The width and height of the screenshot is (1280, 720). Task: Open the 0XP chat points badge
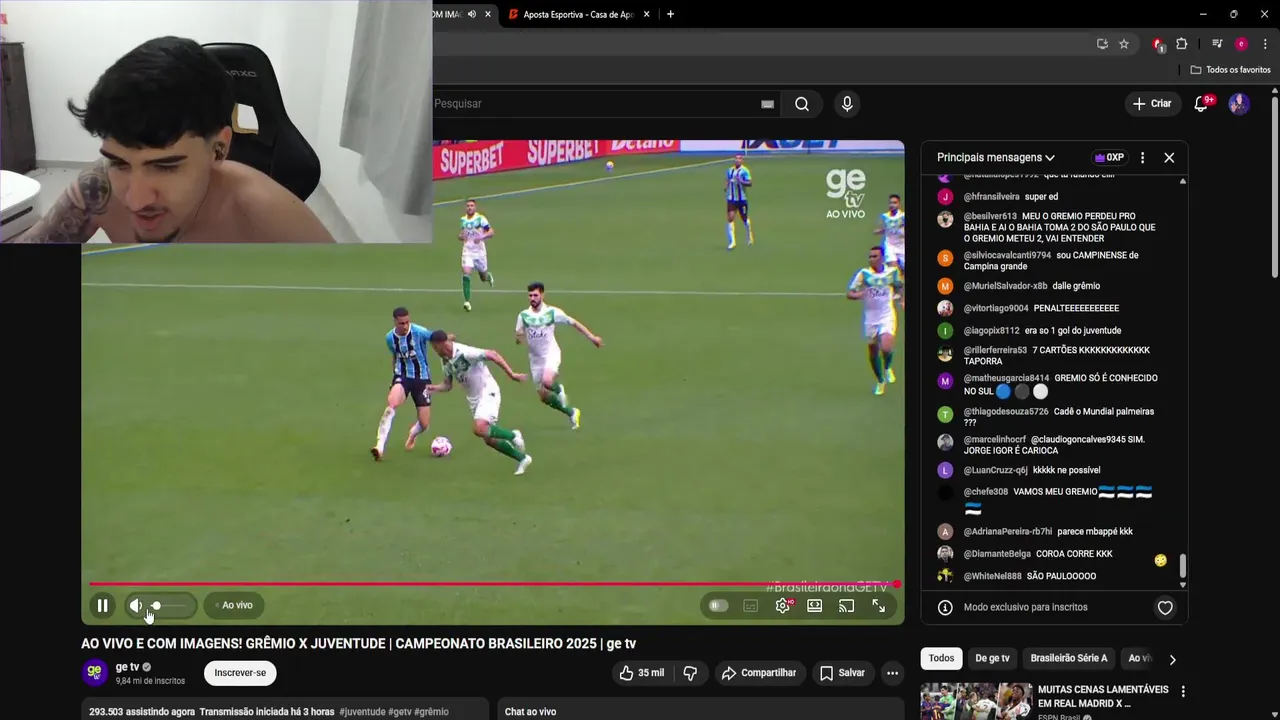[x=1109, y=158]
